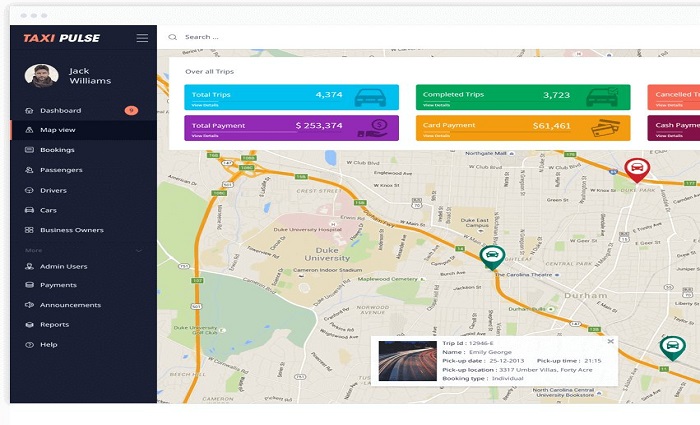Open Help menu item
Image resolution: width=700 pixels, height=425 pixels.
click(83, 345)
